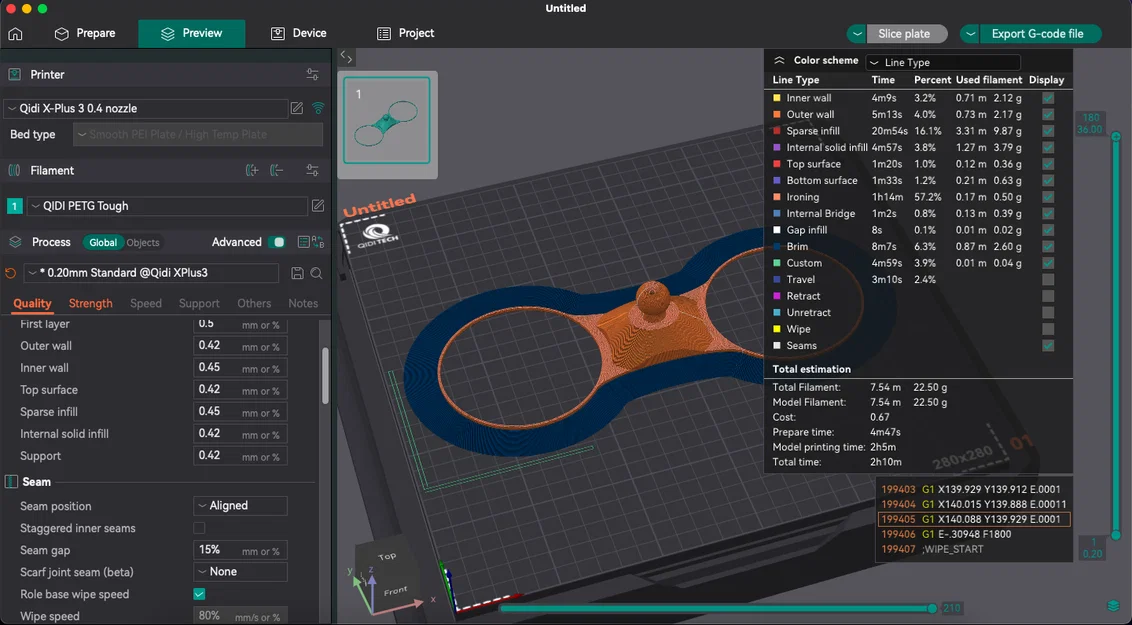Edit the QIDI PETG Tough filament preset

click(x=318, y=206)
